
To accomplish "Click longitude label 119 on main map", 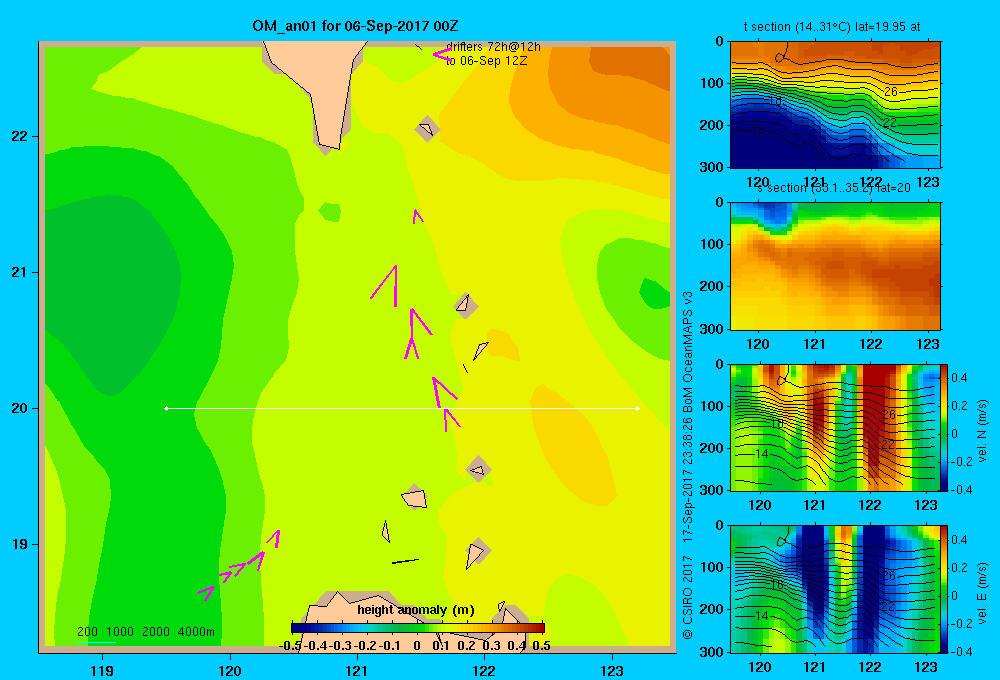I will pos(102,670).
